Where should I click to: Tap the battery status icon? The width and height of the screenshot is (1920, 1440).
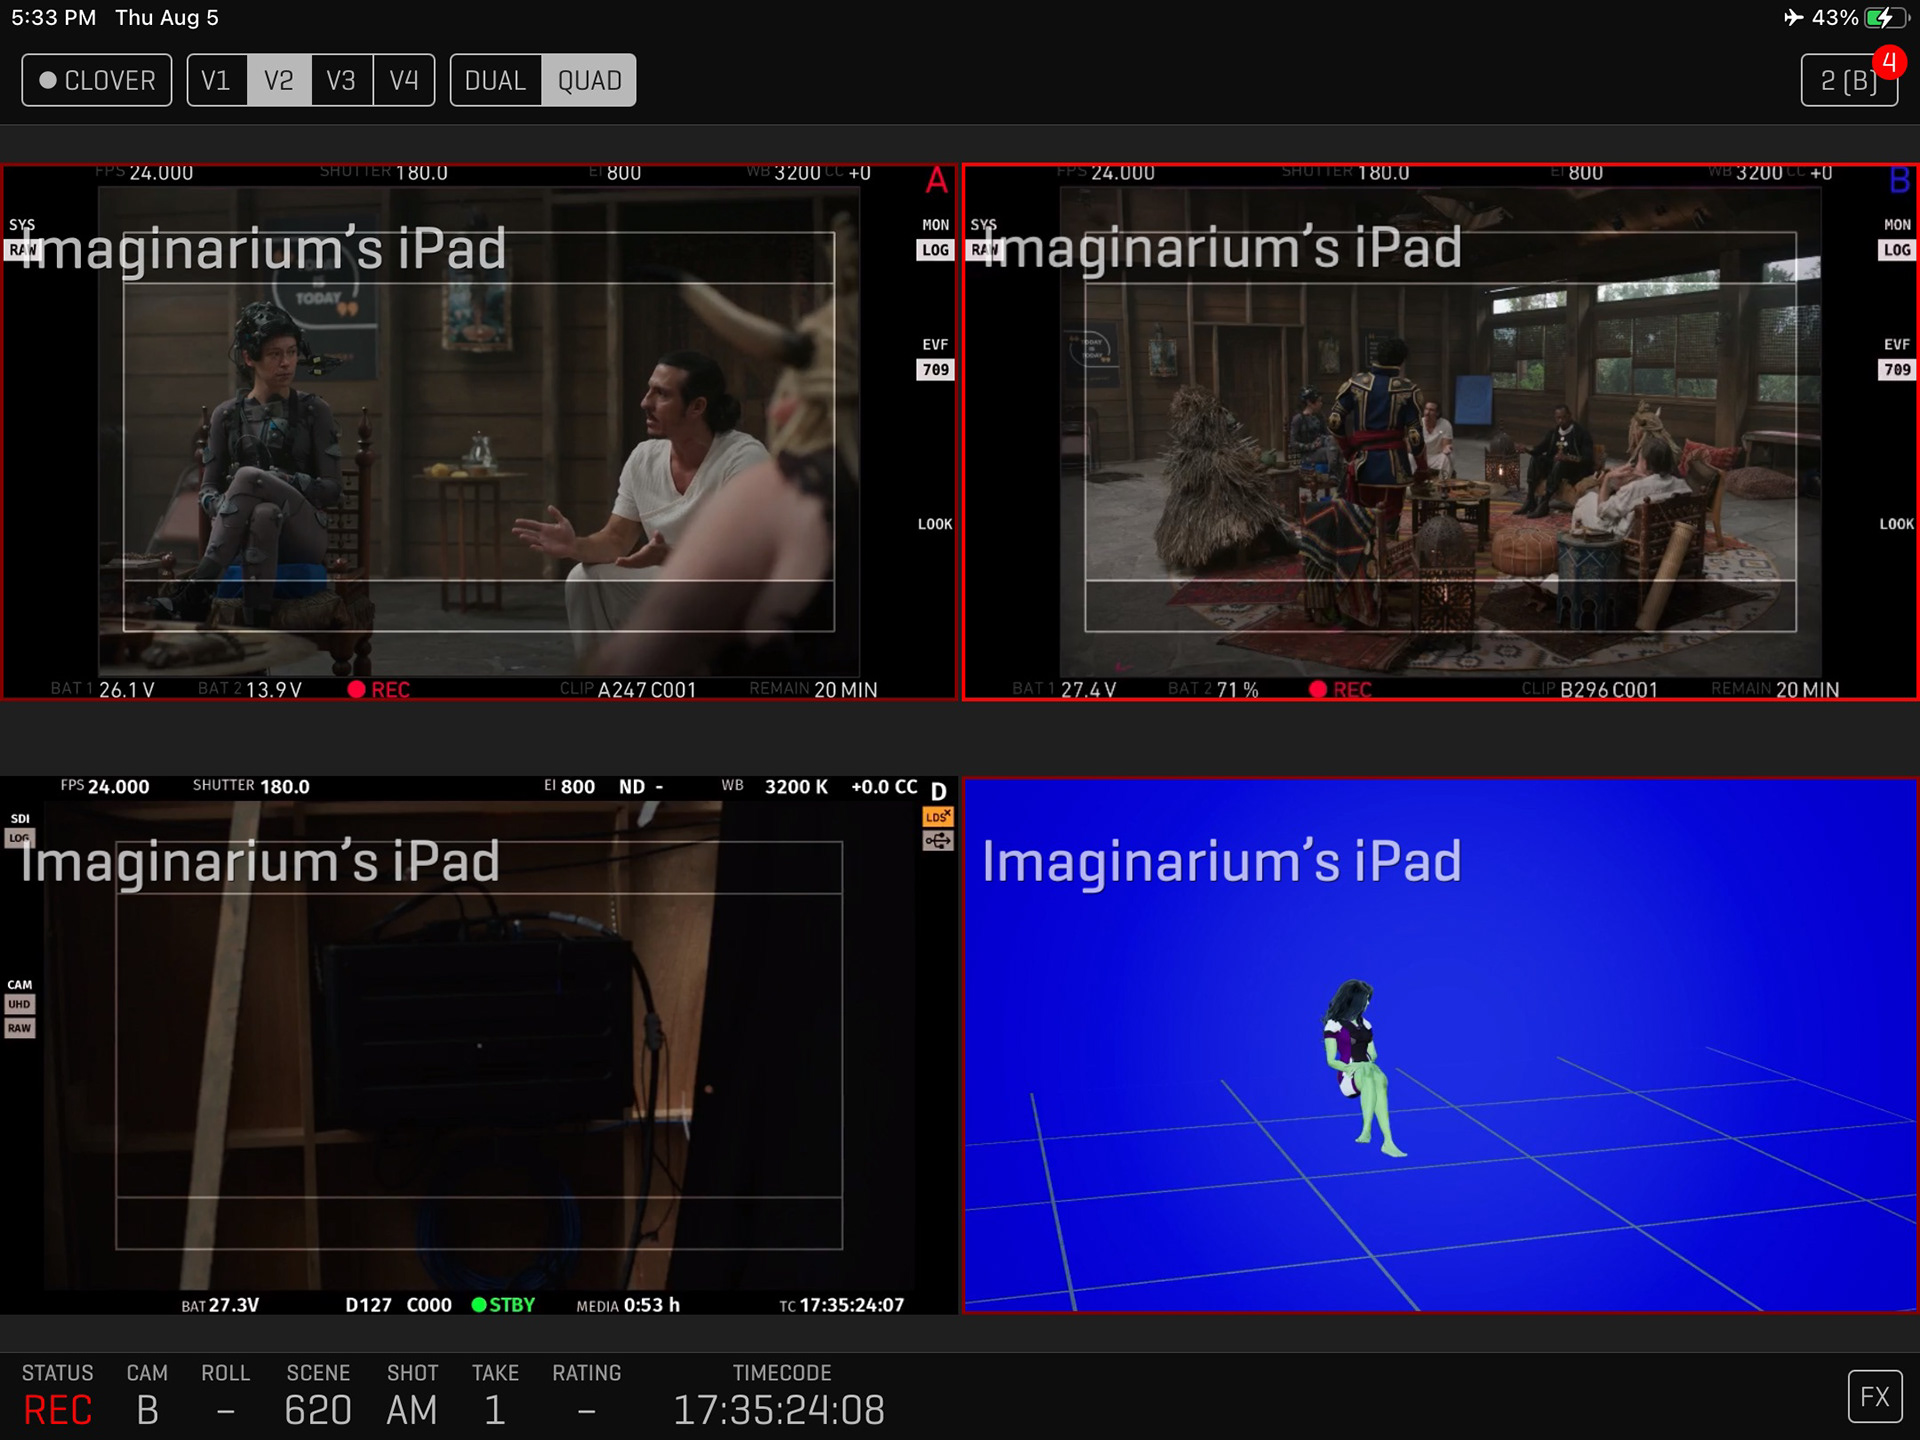click(x=1885, y=18)
